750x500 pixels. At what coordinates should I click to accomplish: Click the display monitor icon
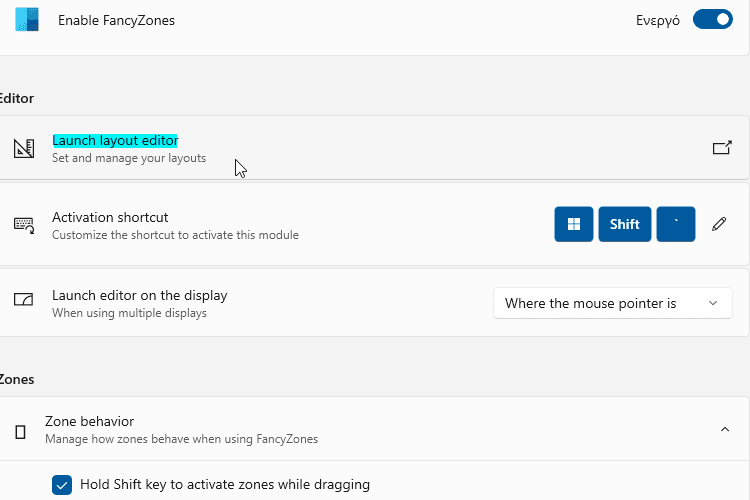(23, 300)
